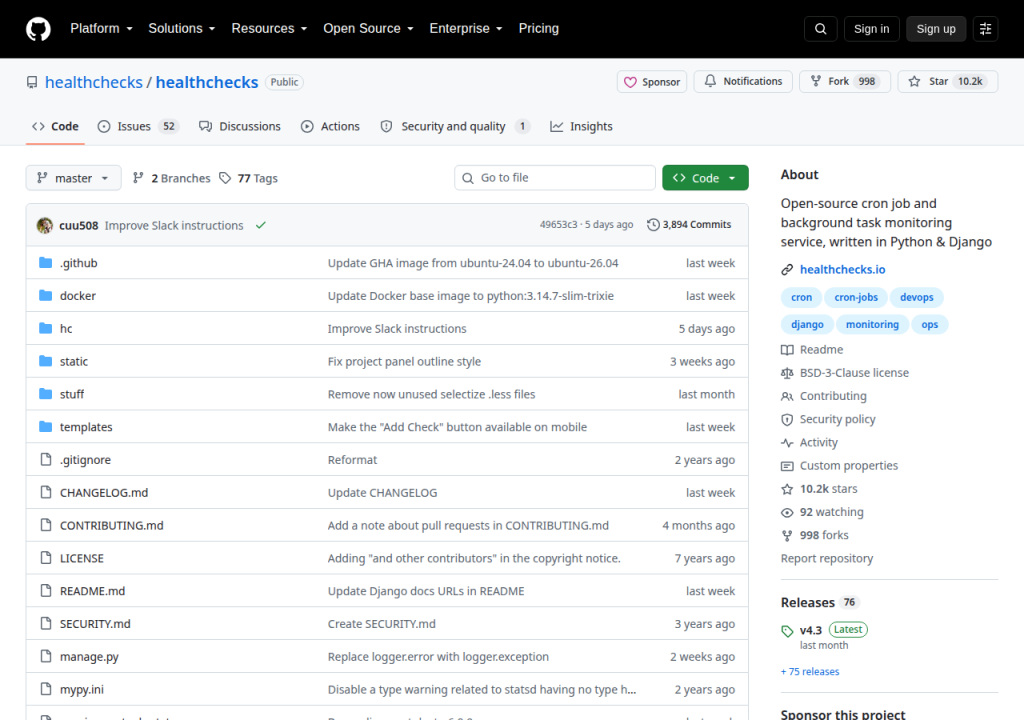Image resolution: width=1024 pixels, height=720 pixels.
Task: Click the cuu508 author avatar
Action: (44, 225)
